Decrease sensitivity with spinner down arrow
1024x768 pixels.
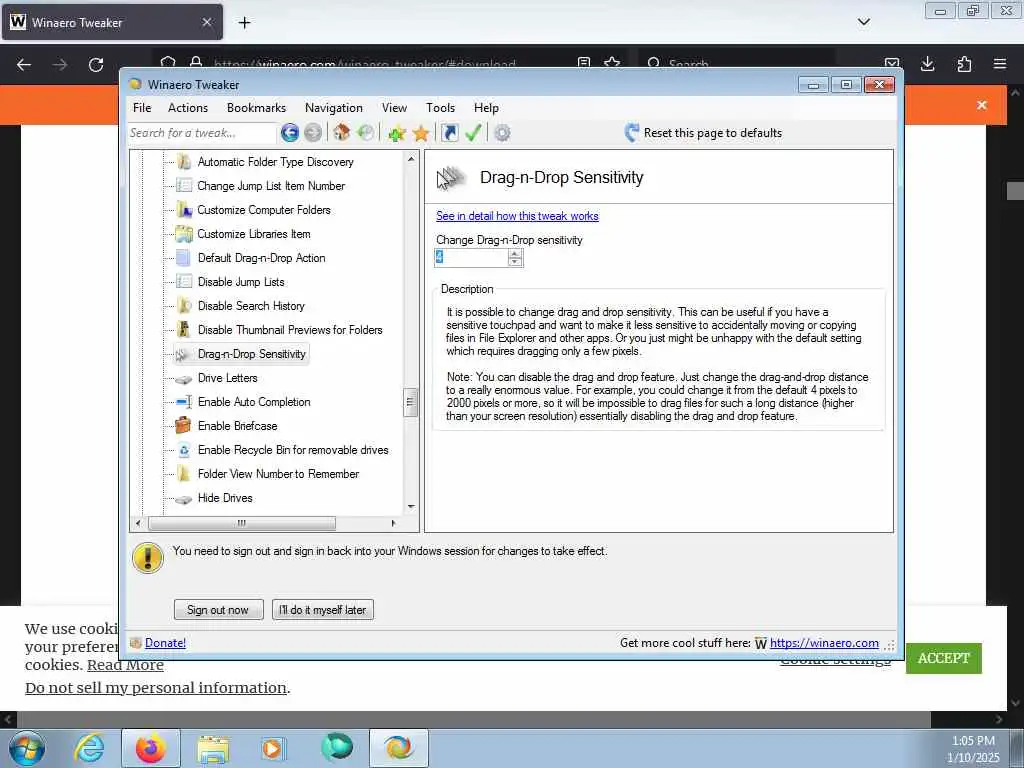pyautogui.click(x=515, y=262)
